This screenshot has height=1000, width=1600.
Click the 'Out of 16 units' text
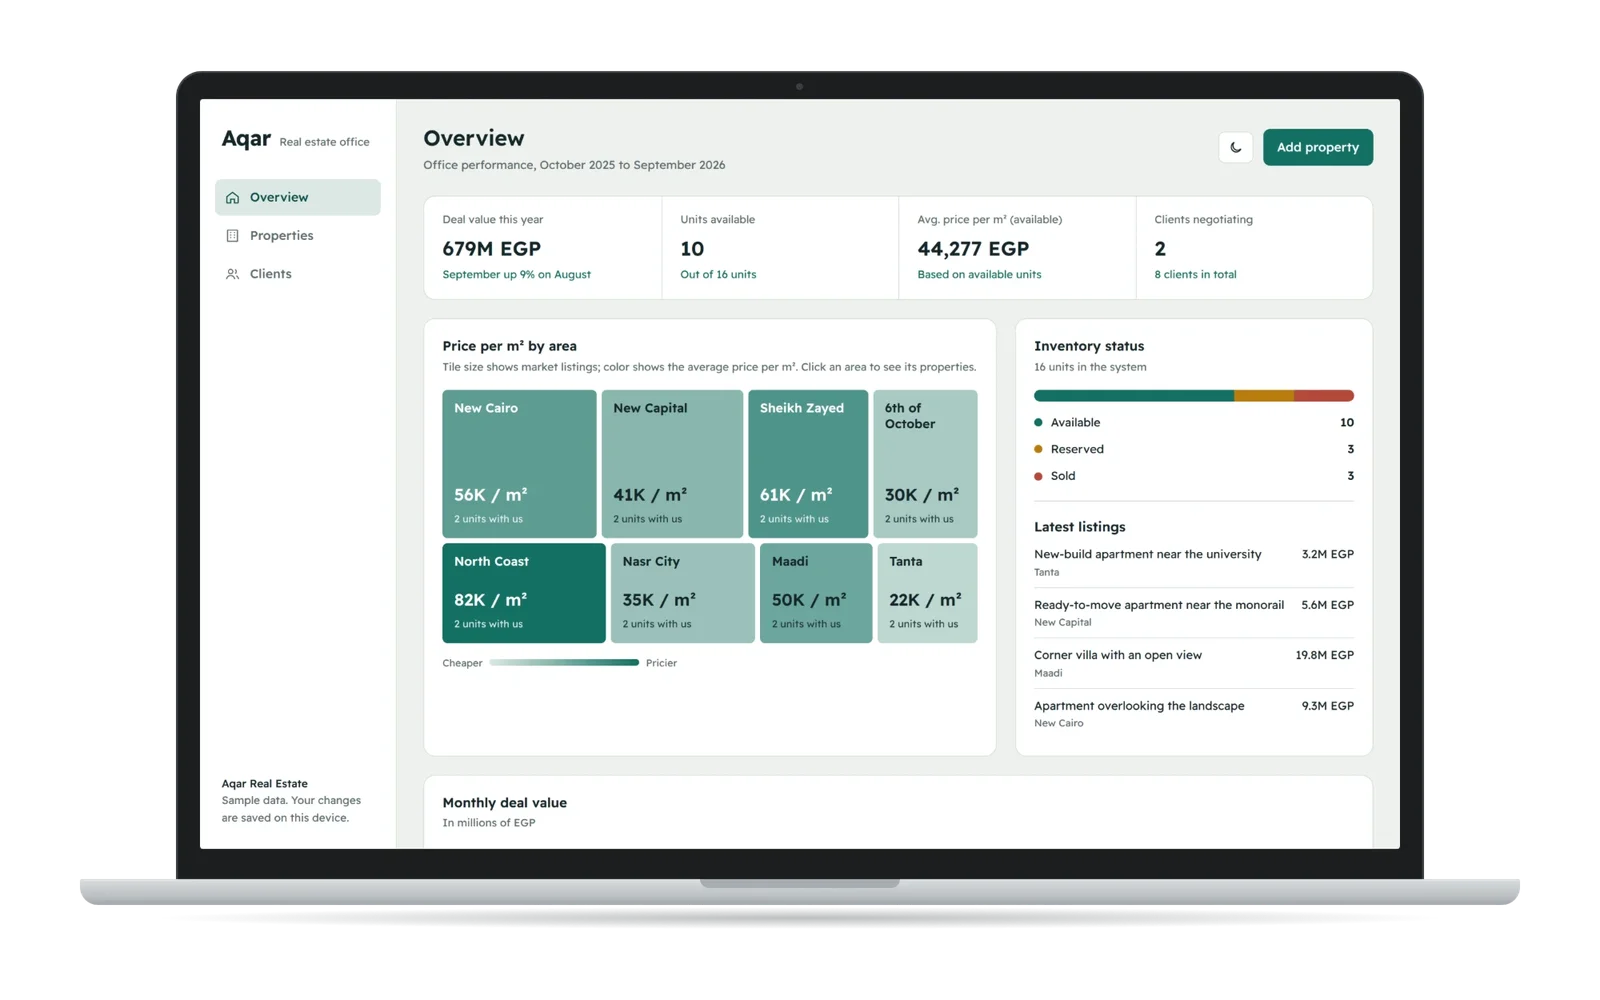718,275
